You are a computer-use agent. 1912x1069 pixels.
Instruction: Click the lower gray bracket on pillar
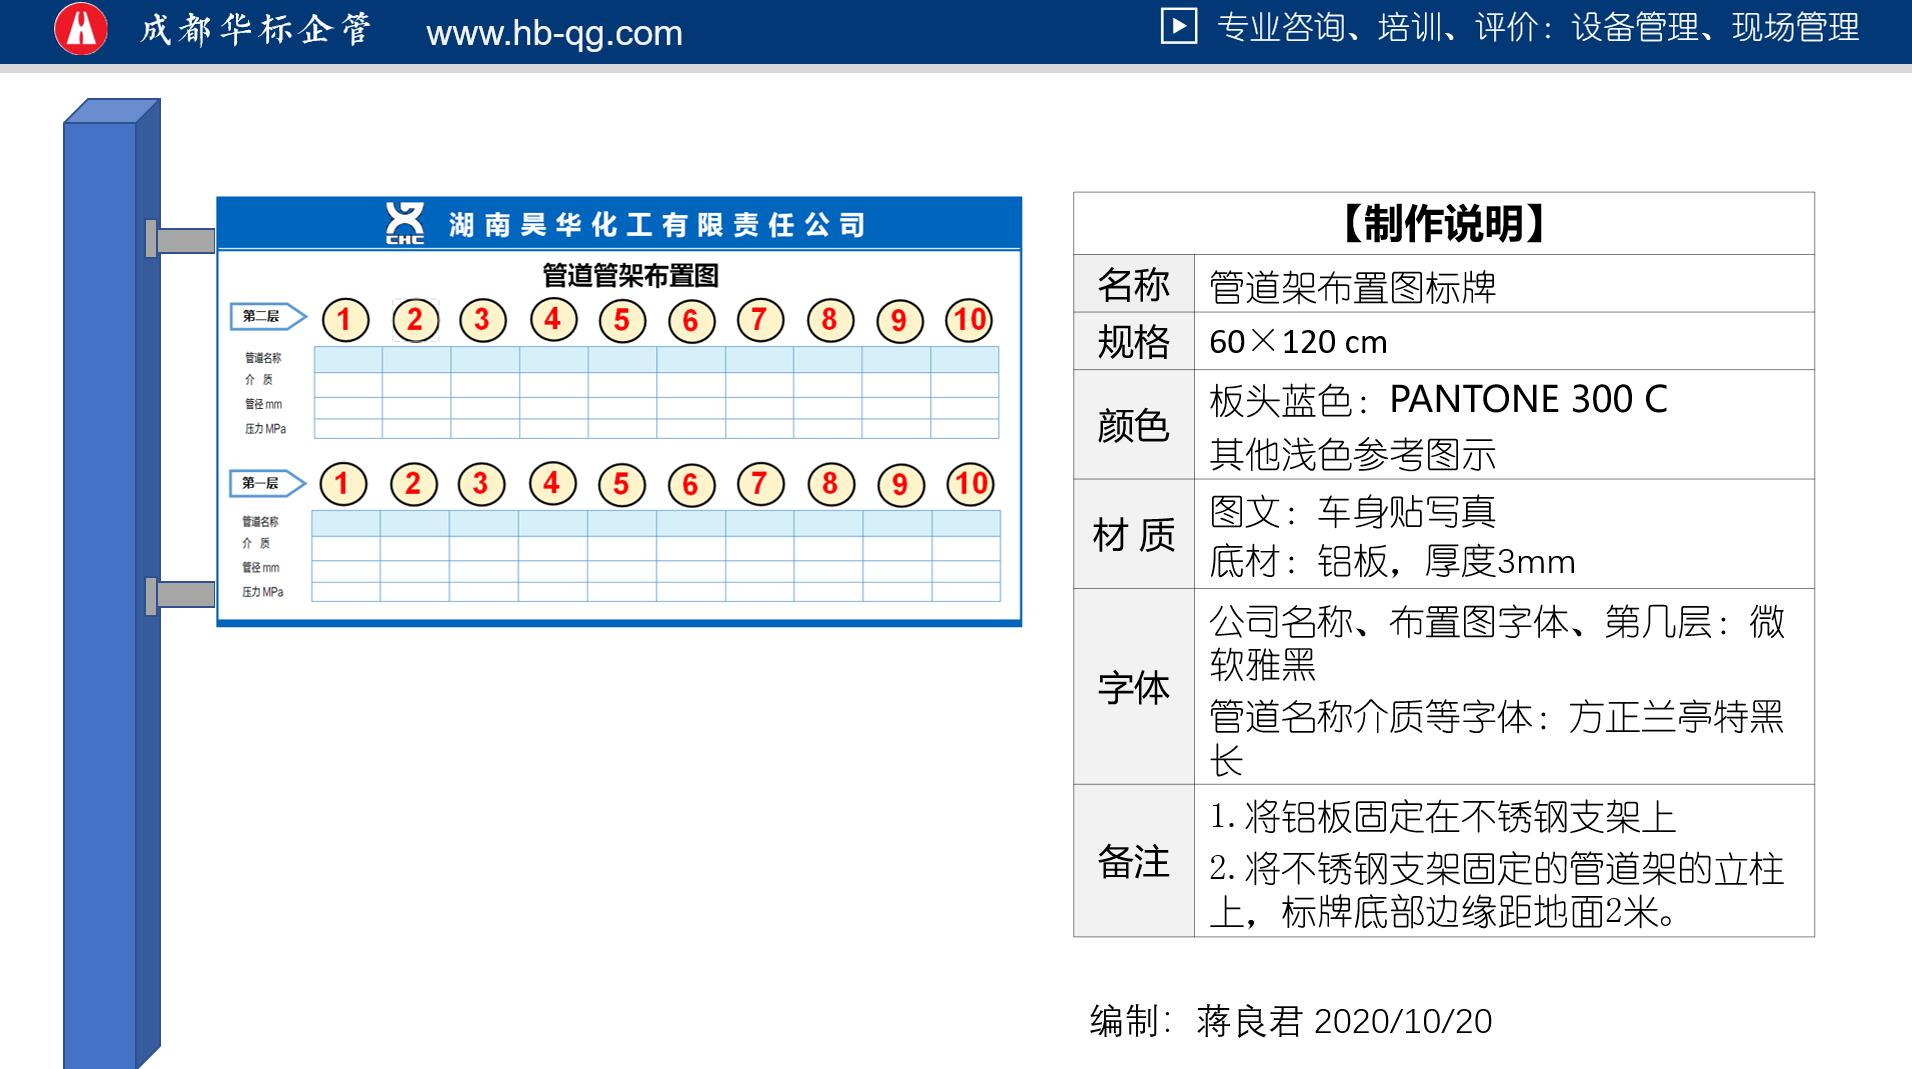click(182, 595)
